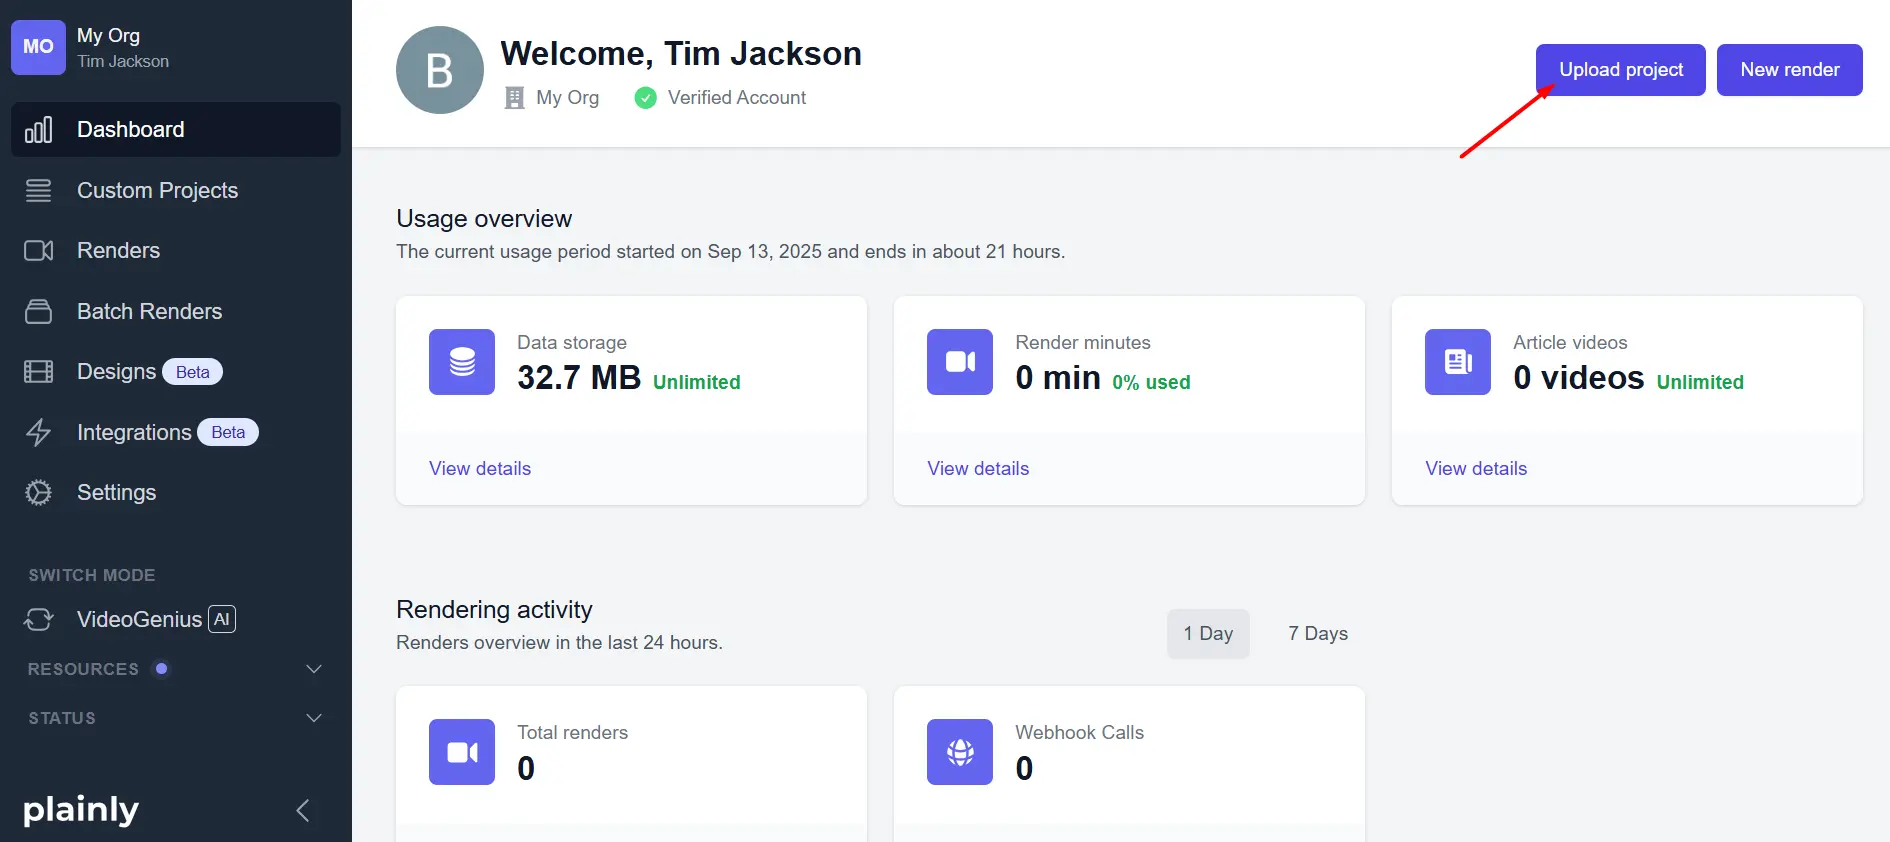Click the Render minutes camera icon
This screenshot has width=1890, height=842.
point(960,362)
